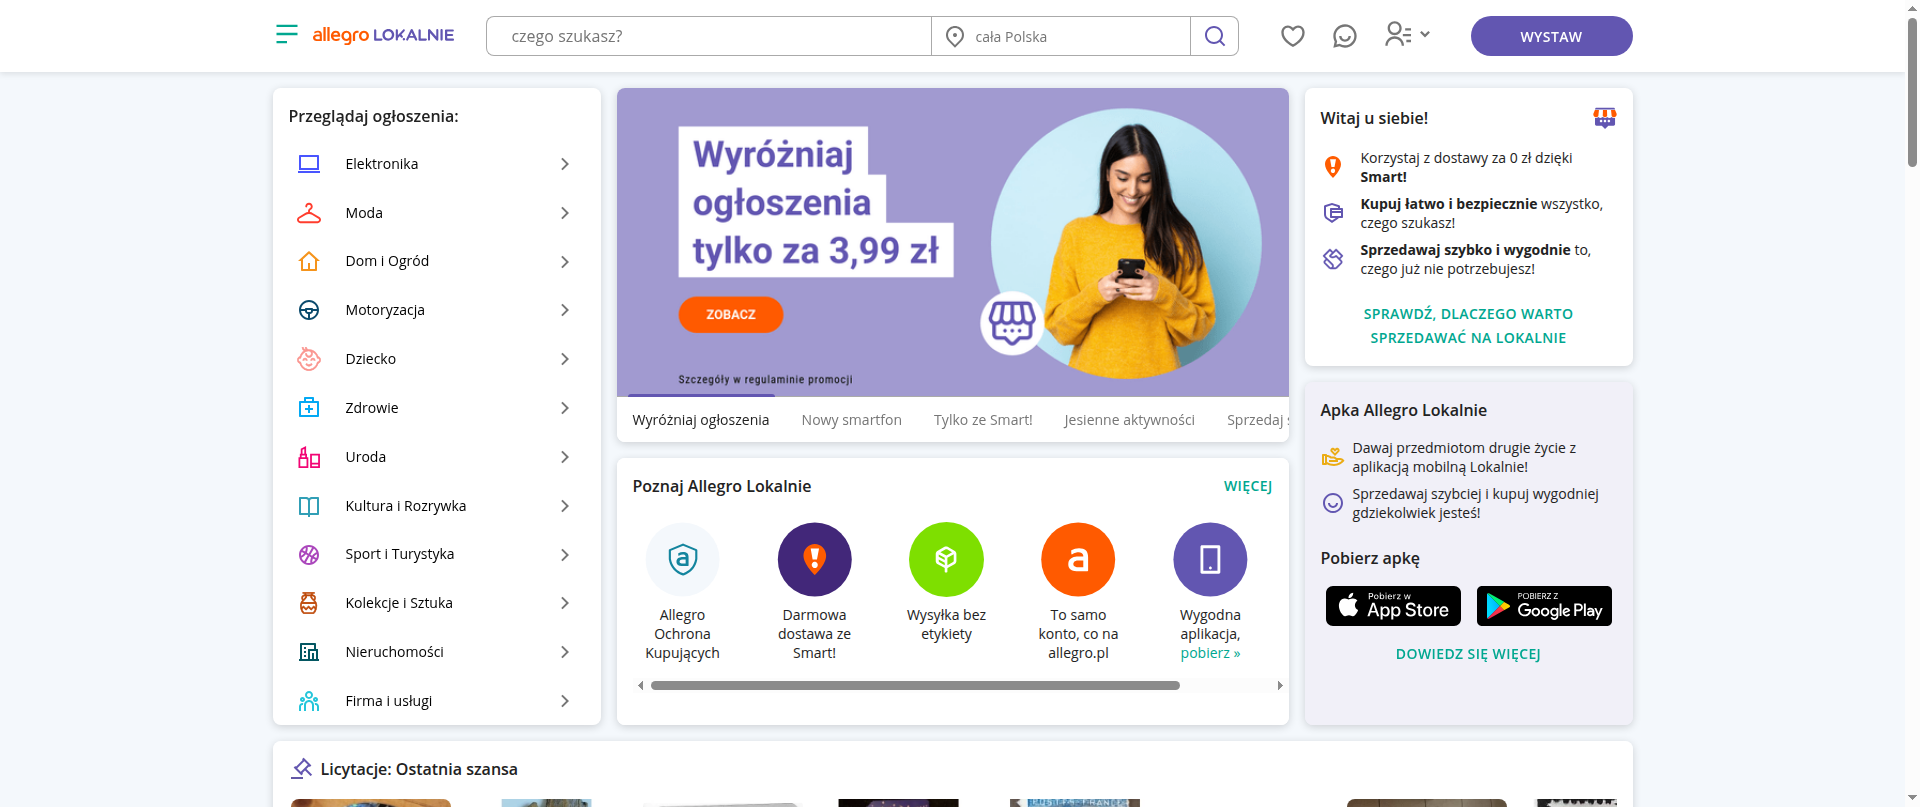Select the 'Jesienne aktywności' banner tab
This screenshot has width=1920, height=807.
pos(1129,420)
